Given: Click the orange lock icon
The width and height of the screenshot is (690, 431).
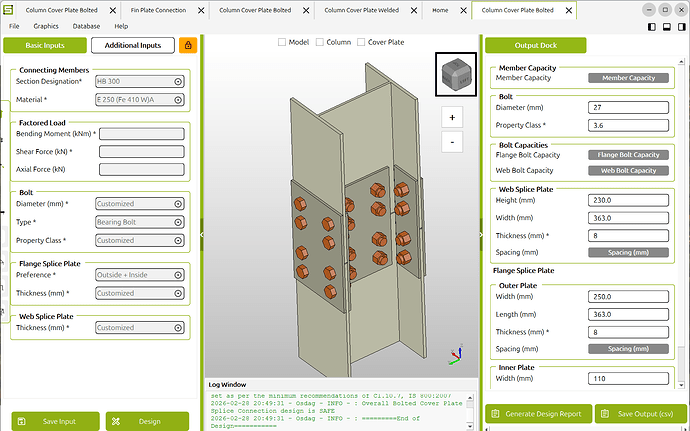Looking at the screenshot, I should click(187, 45).
